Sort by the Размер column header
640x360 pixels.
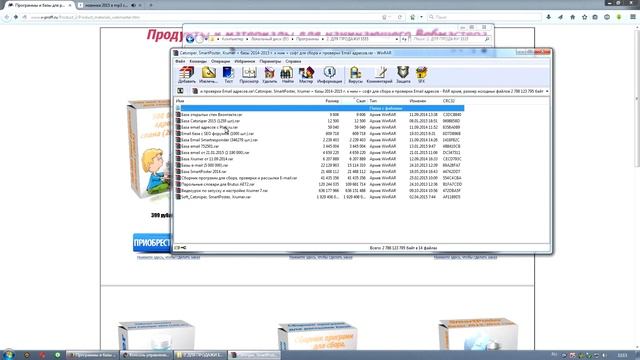332,101
